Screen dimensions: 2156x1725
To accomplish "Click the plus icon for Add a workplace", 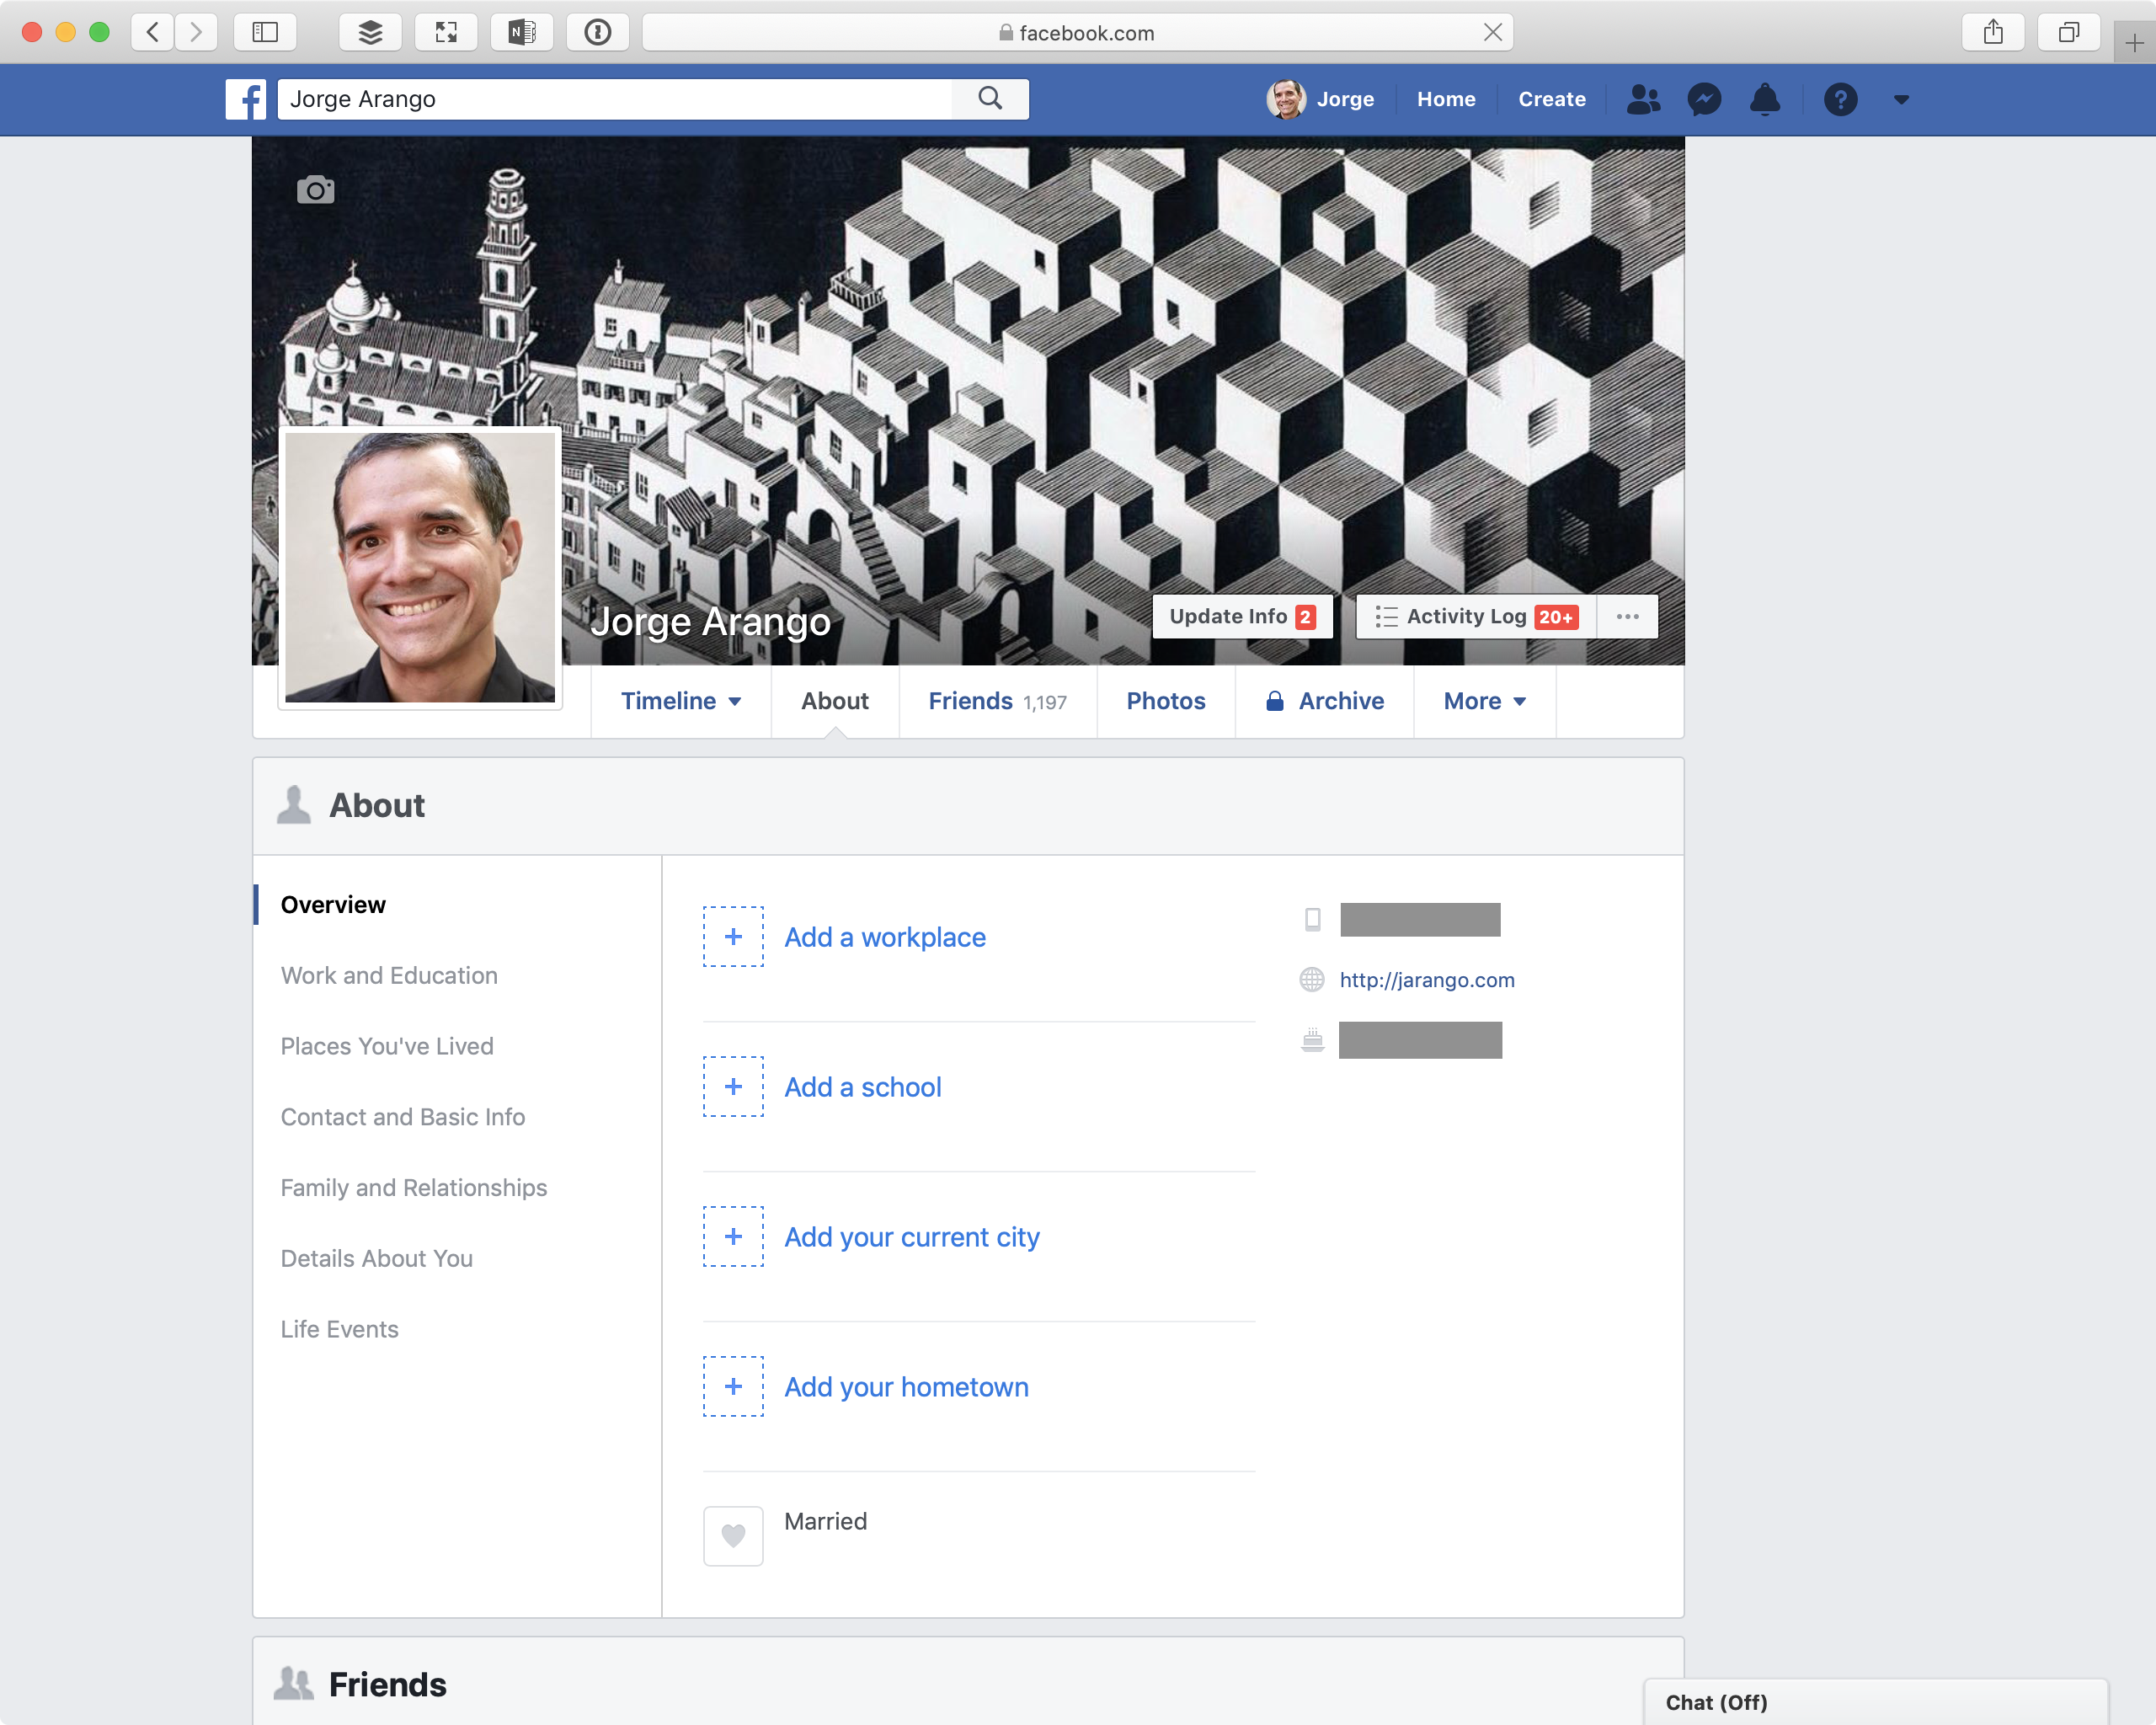I will 733,936.
